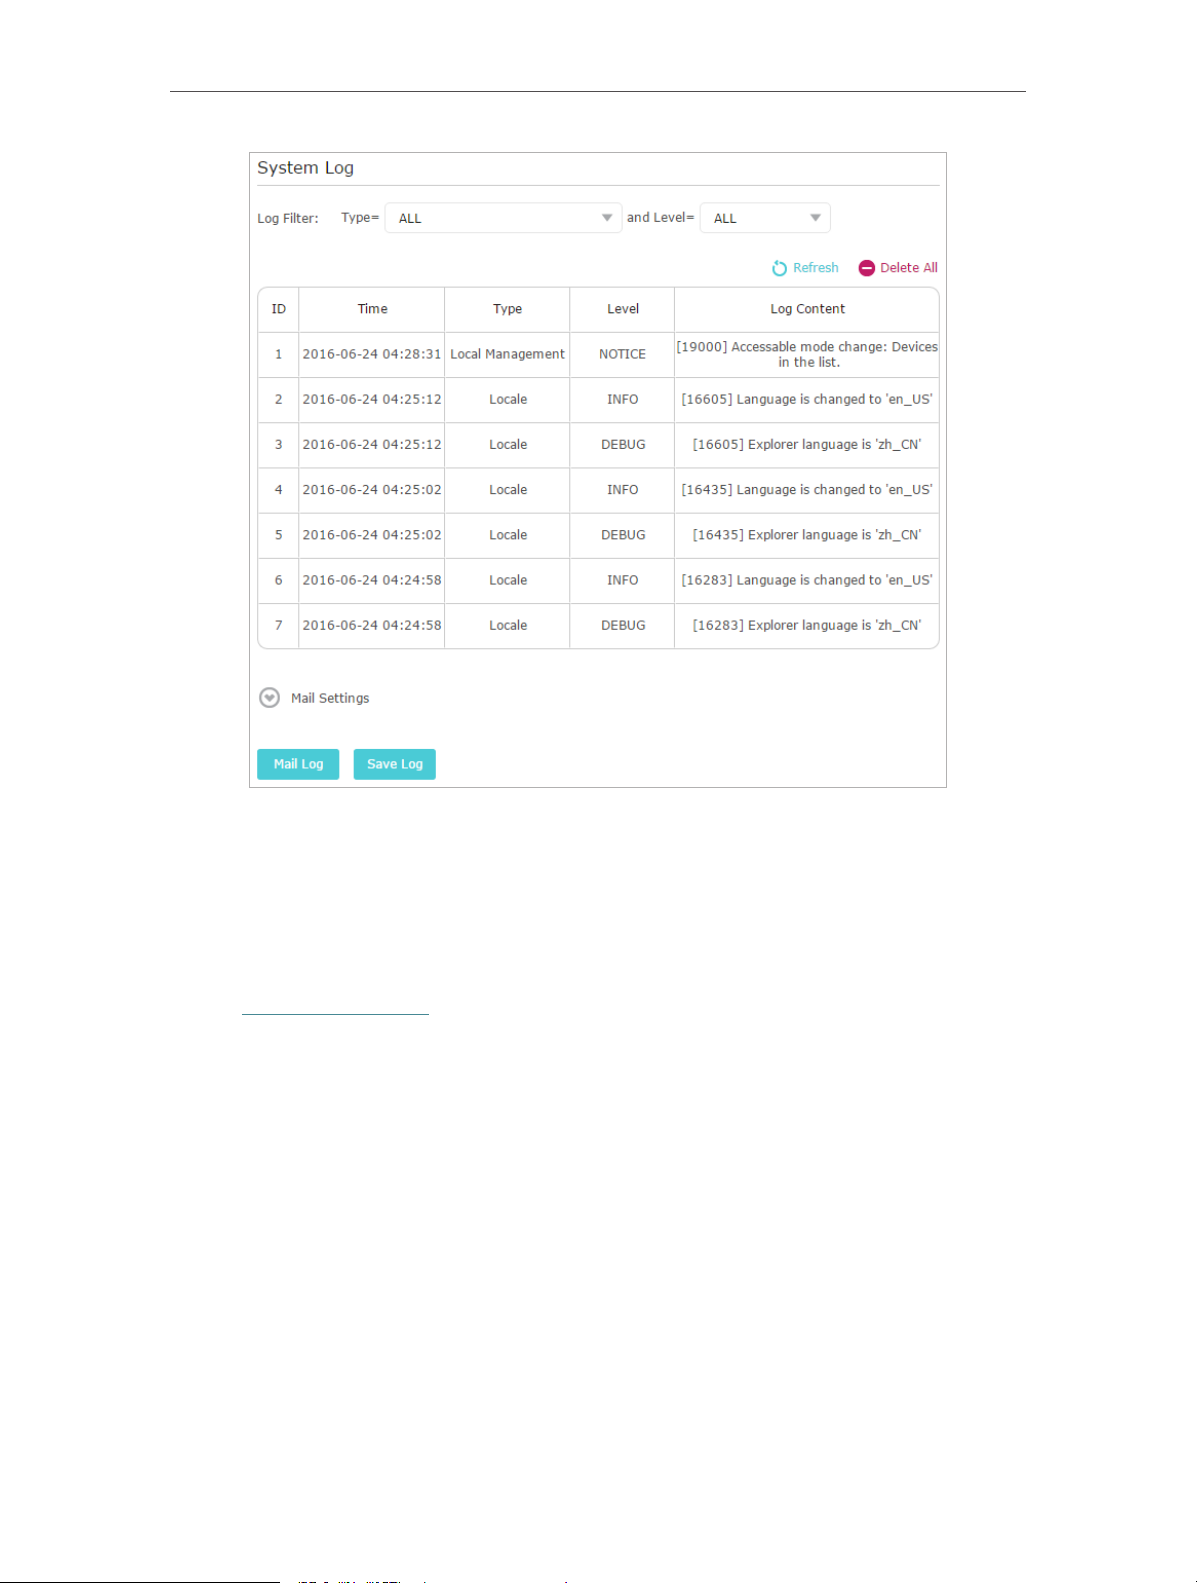Click the time cell of log ID 6

pyautogui.click(x=372, y=580)
